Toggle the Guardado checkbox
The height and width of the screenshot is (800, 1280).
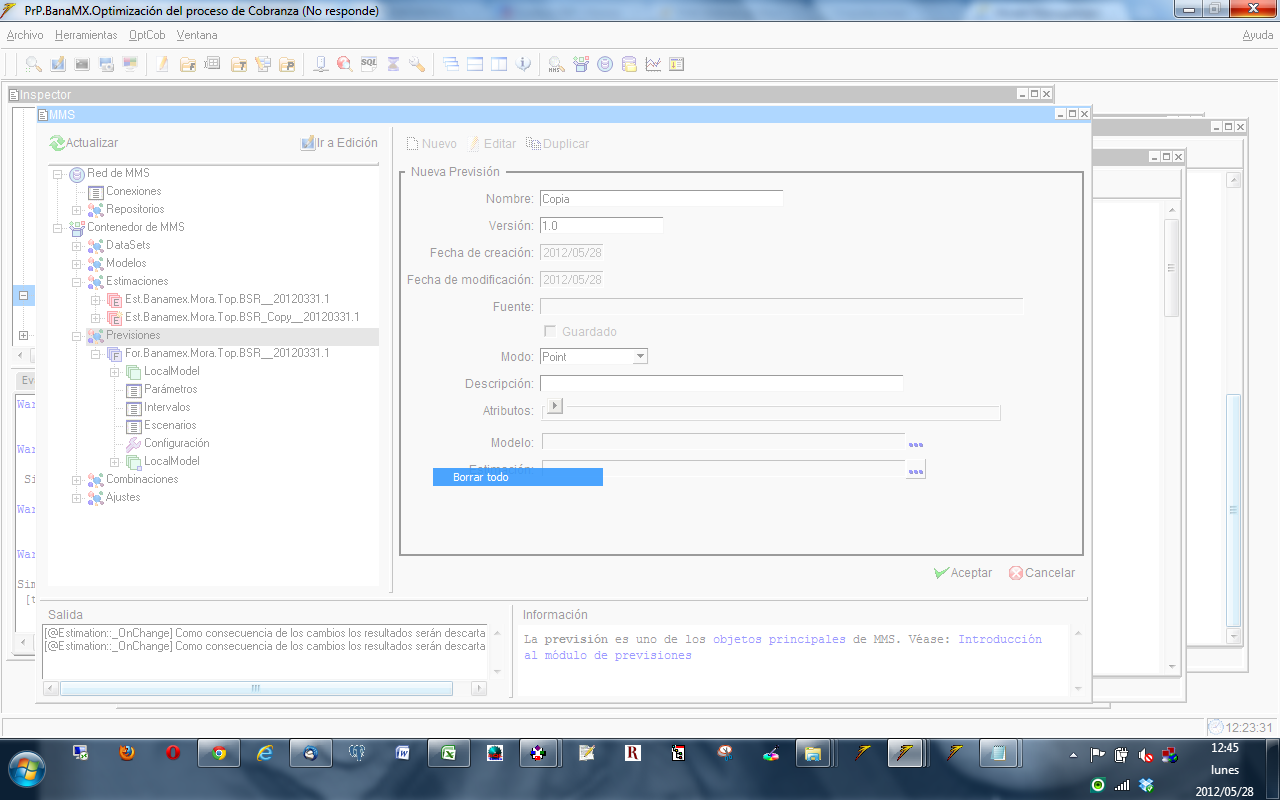[x=549, y=331]
